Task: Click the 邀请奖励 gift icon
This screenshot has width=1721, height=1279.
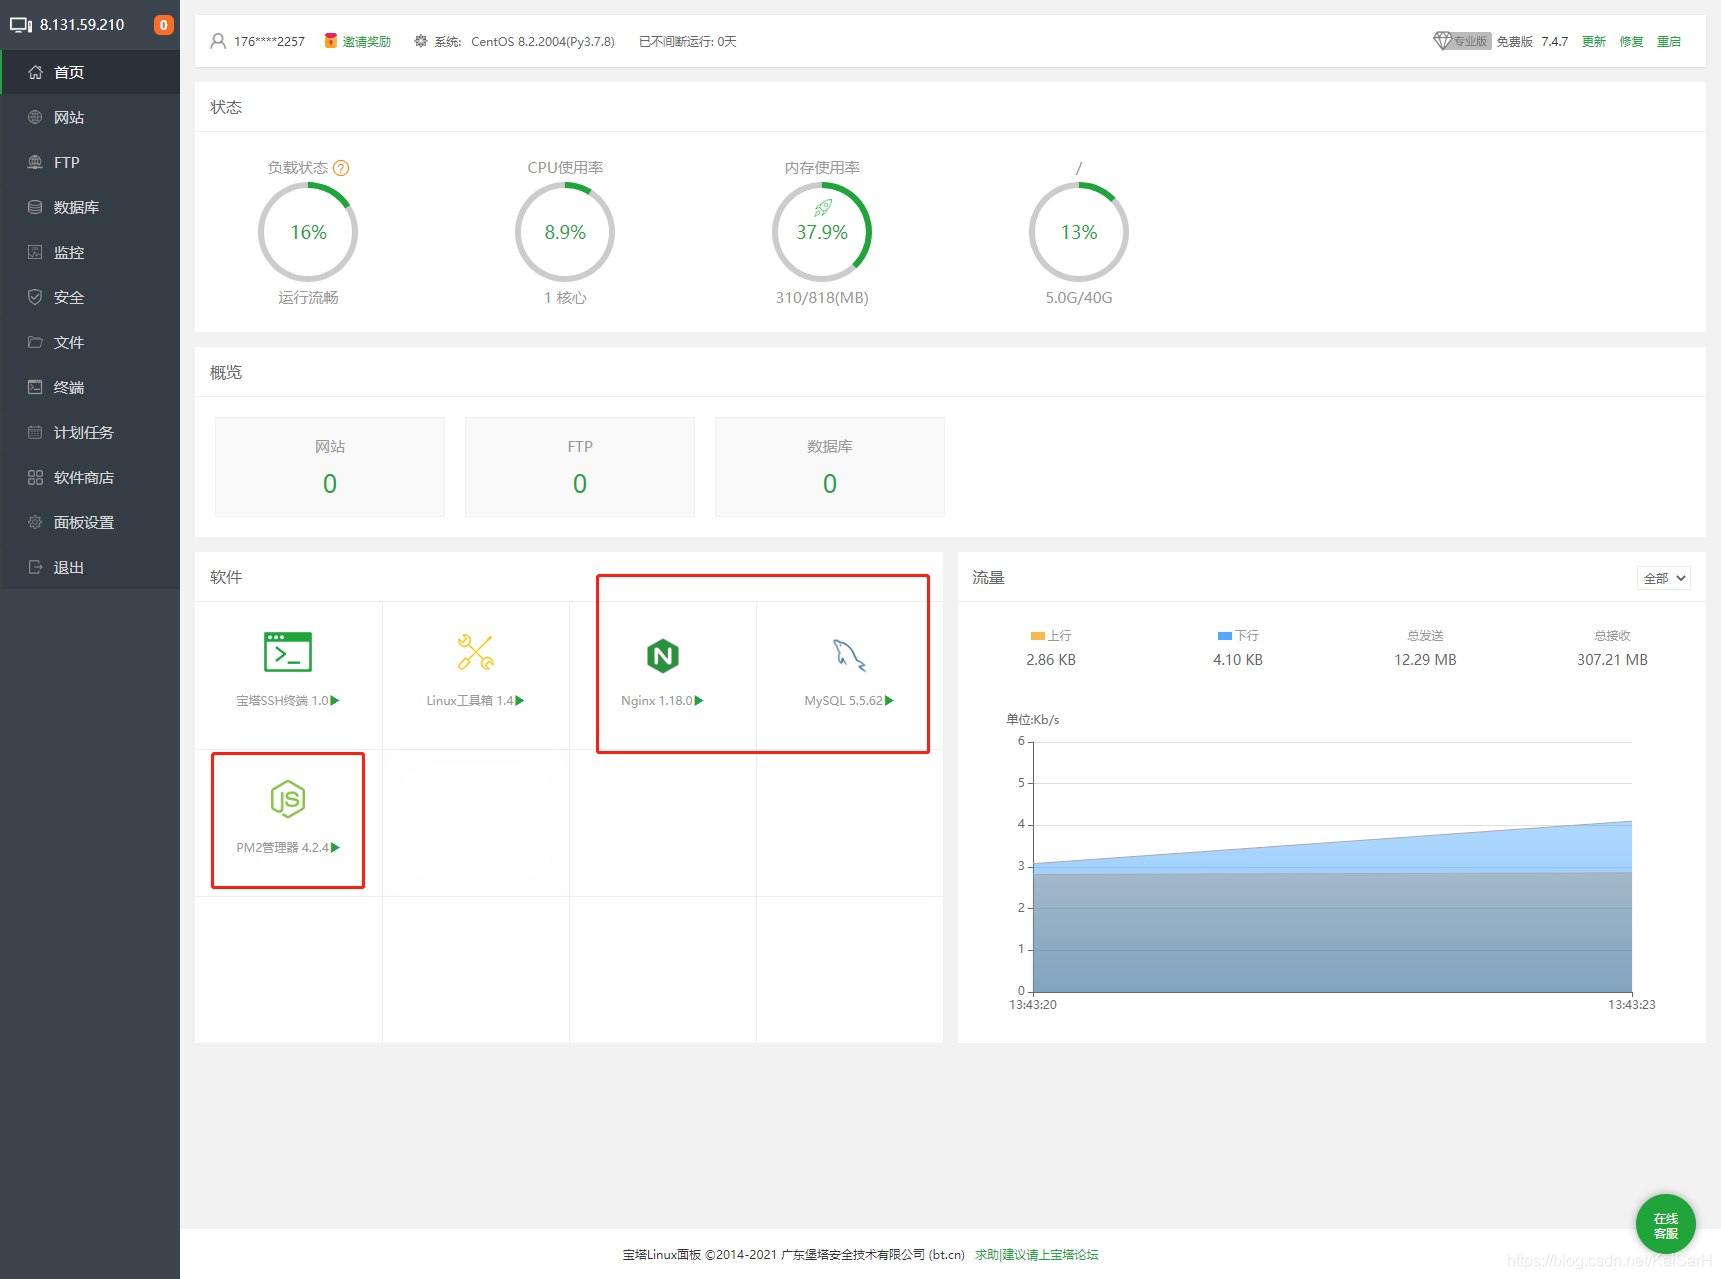Action: 330,41
